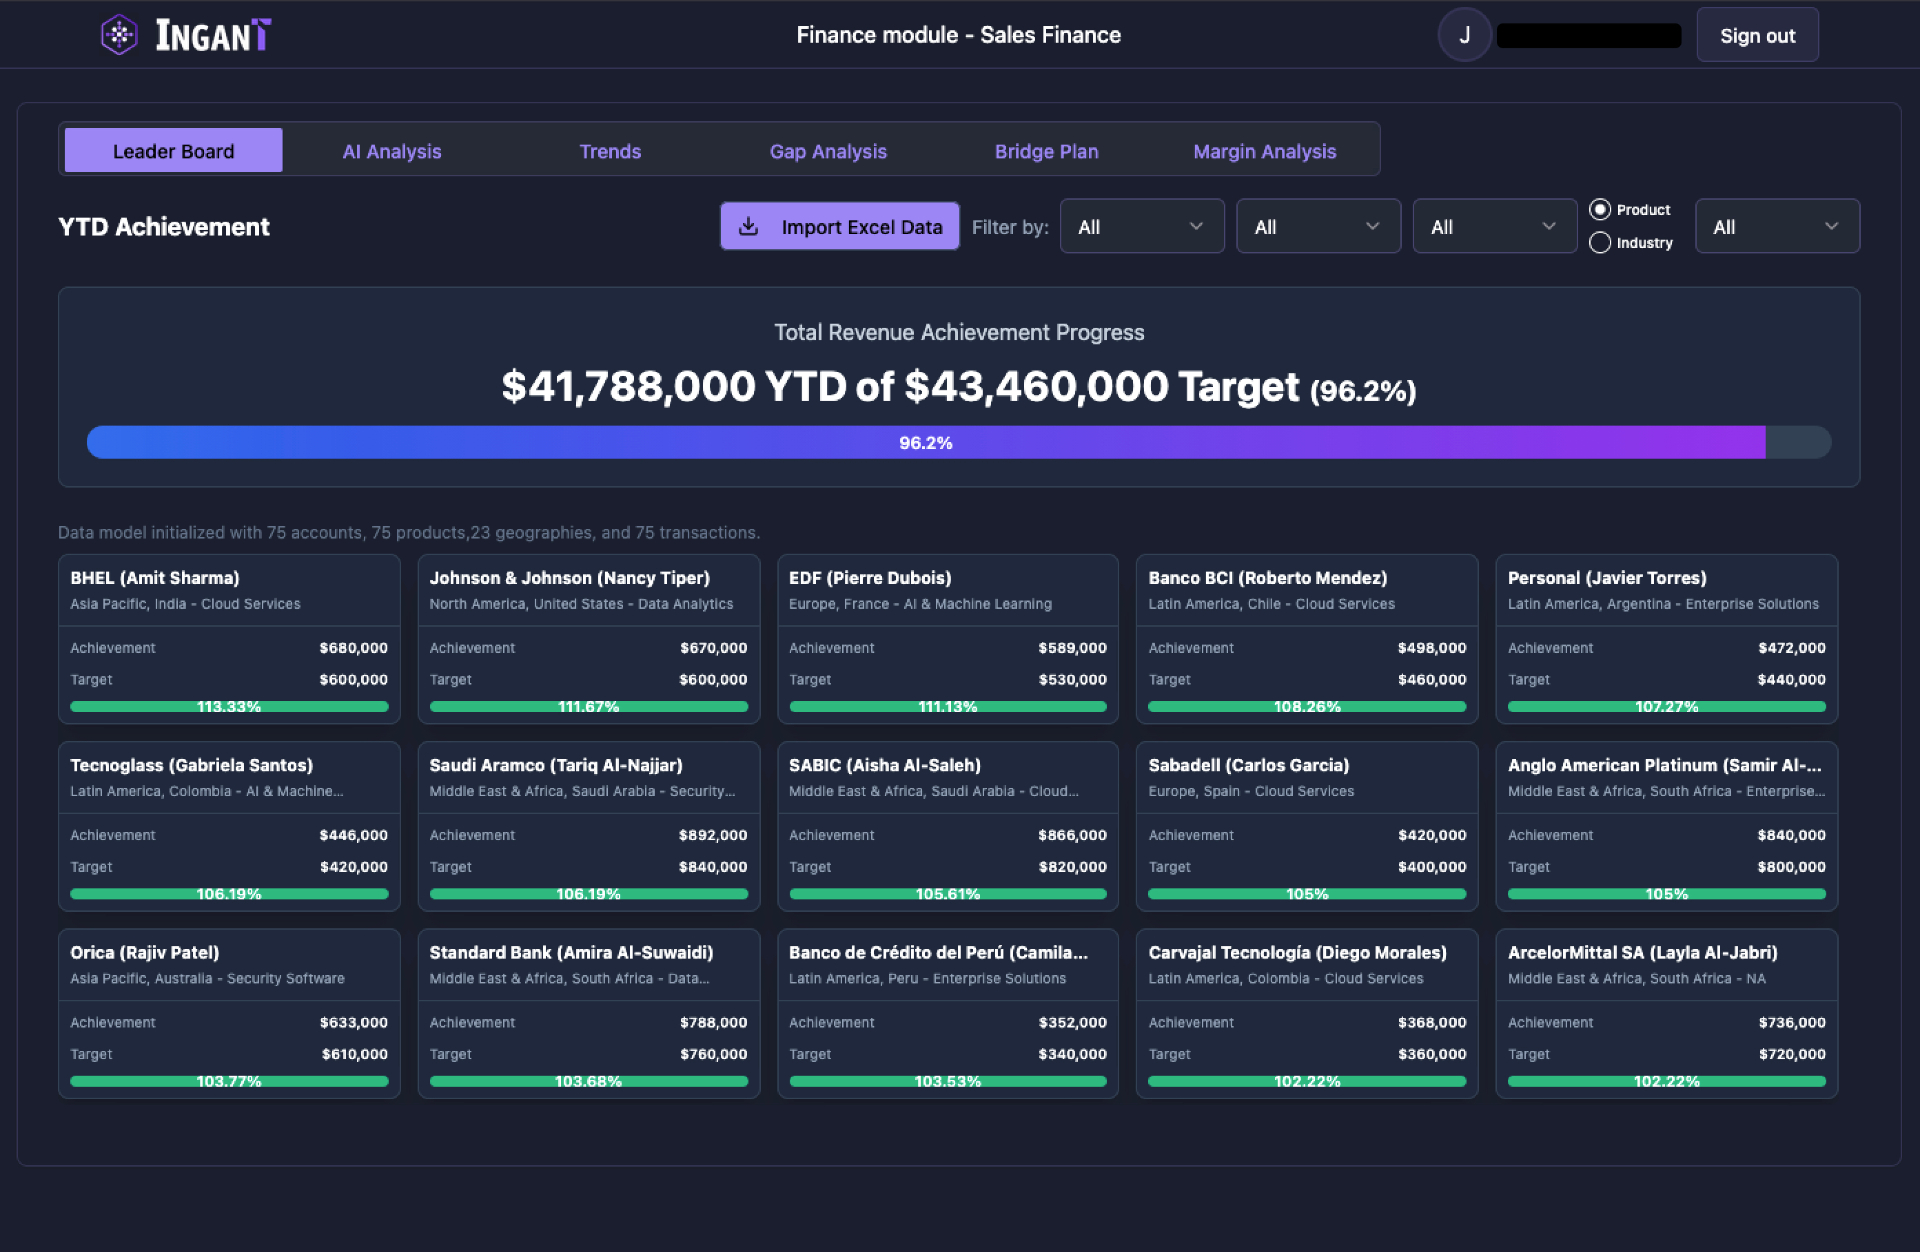Select the Johnson & Johnson (Nancy Tiper) title
This screenshot has width=1920, height=1252.
569,578
